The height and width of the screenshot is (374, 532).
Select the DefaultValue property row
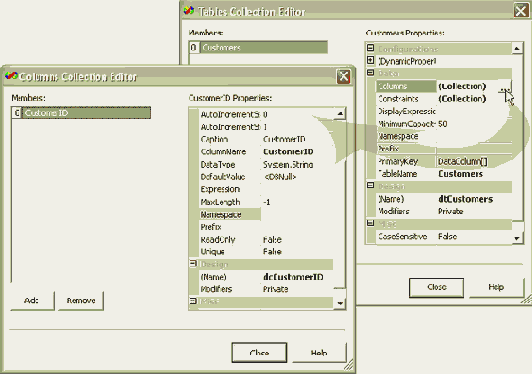[x=266, y=177]
